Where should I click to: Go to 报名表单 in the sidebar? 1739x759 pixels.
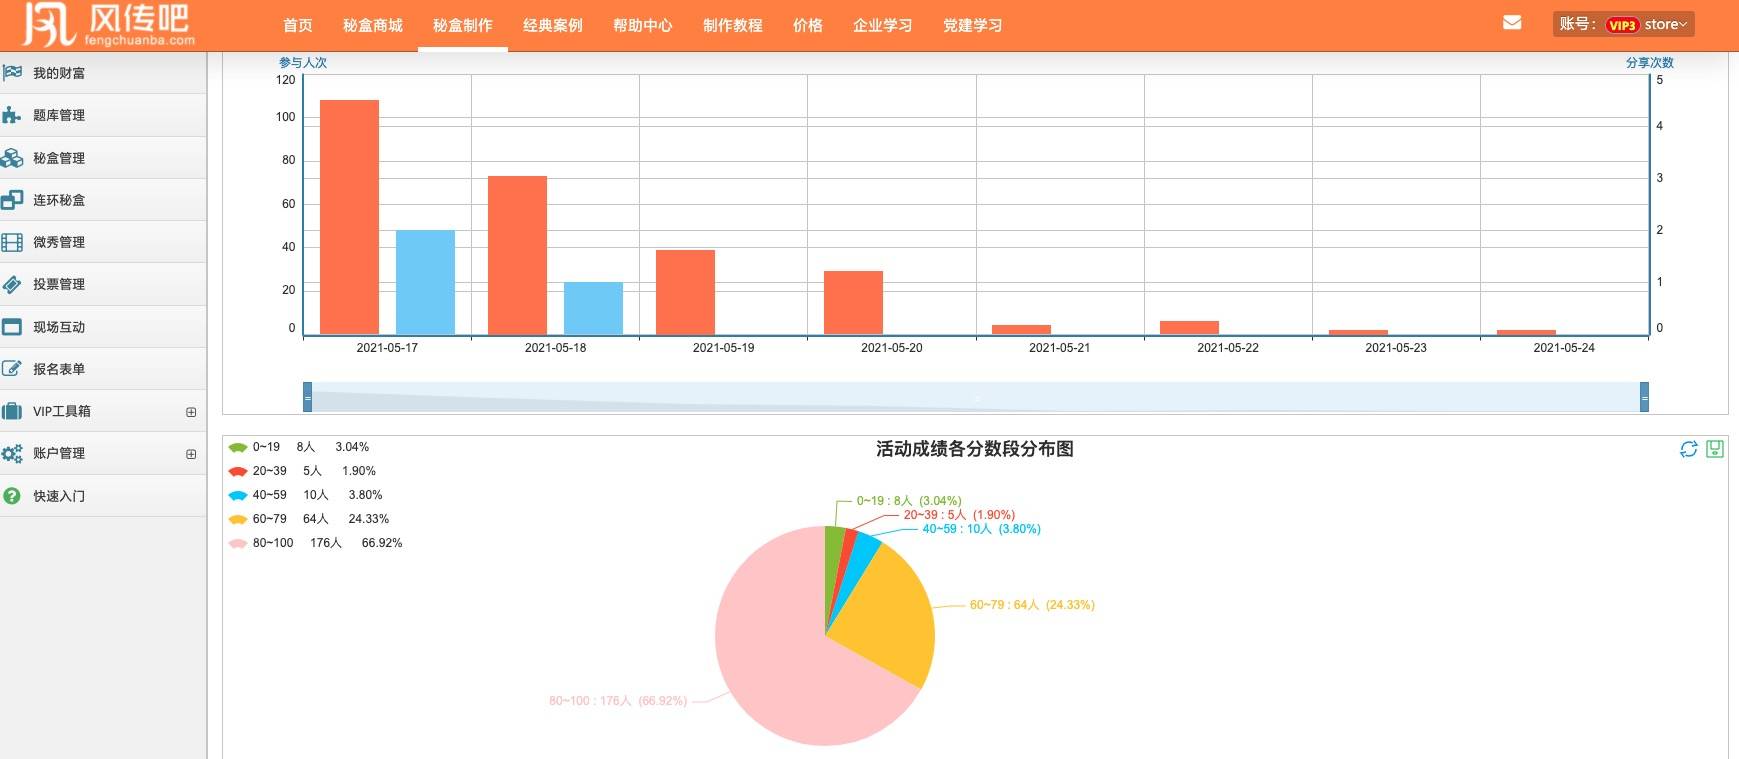tap(59, 369)
